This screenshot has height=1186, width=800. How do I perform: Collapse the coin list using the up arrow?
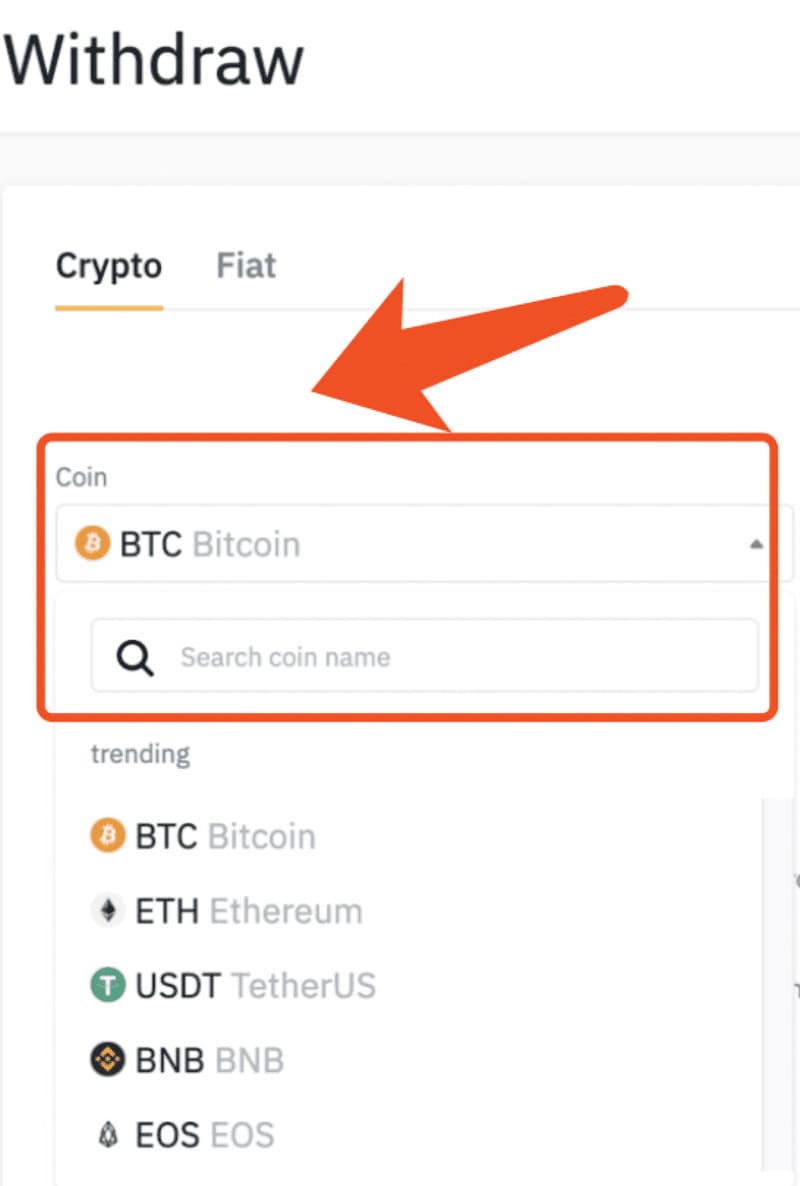tap(756, 543)
